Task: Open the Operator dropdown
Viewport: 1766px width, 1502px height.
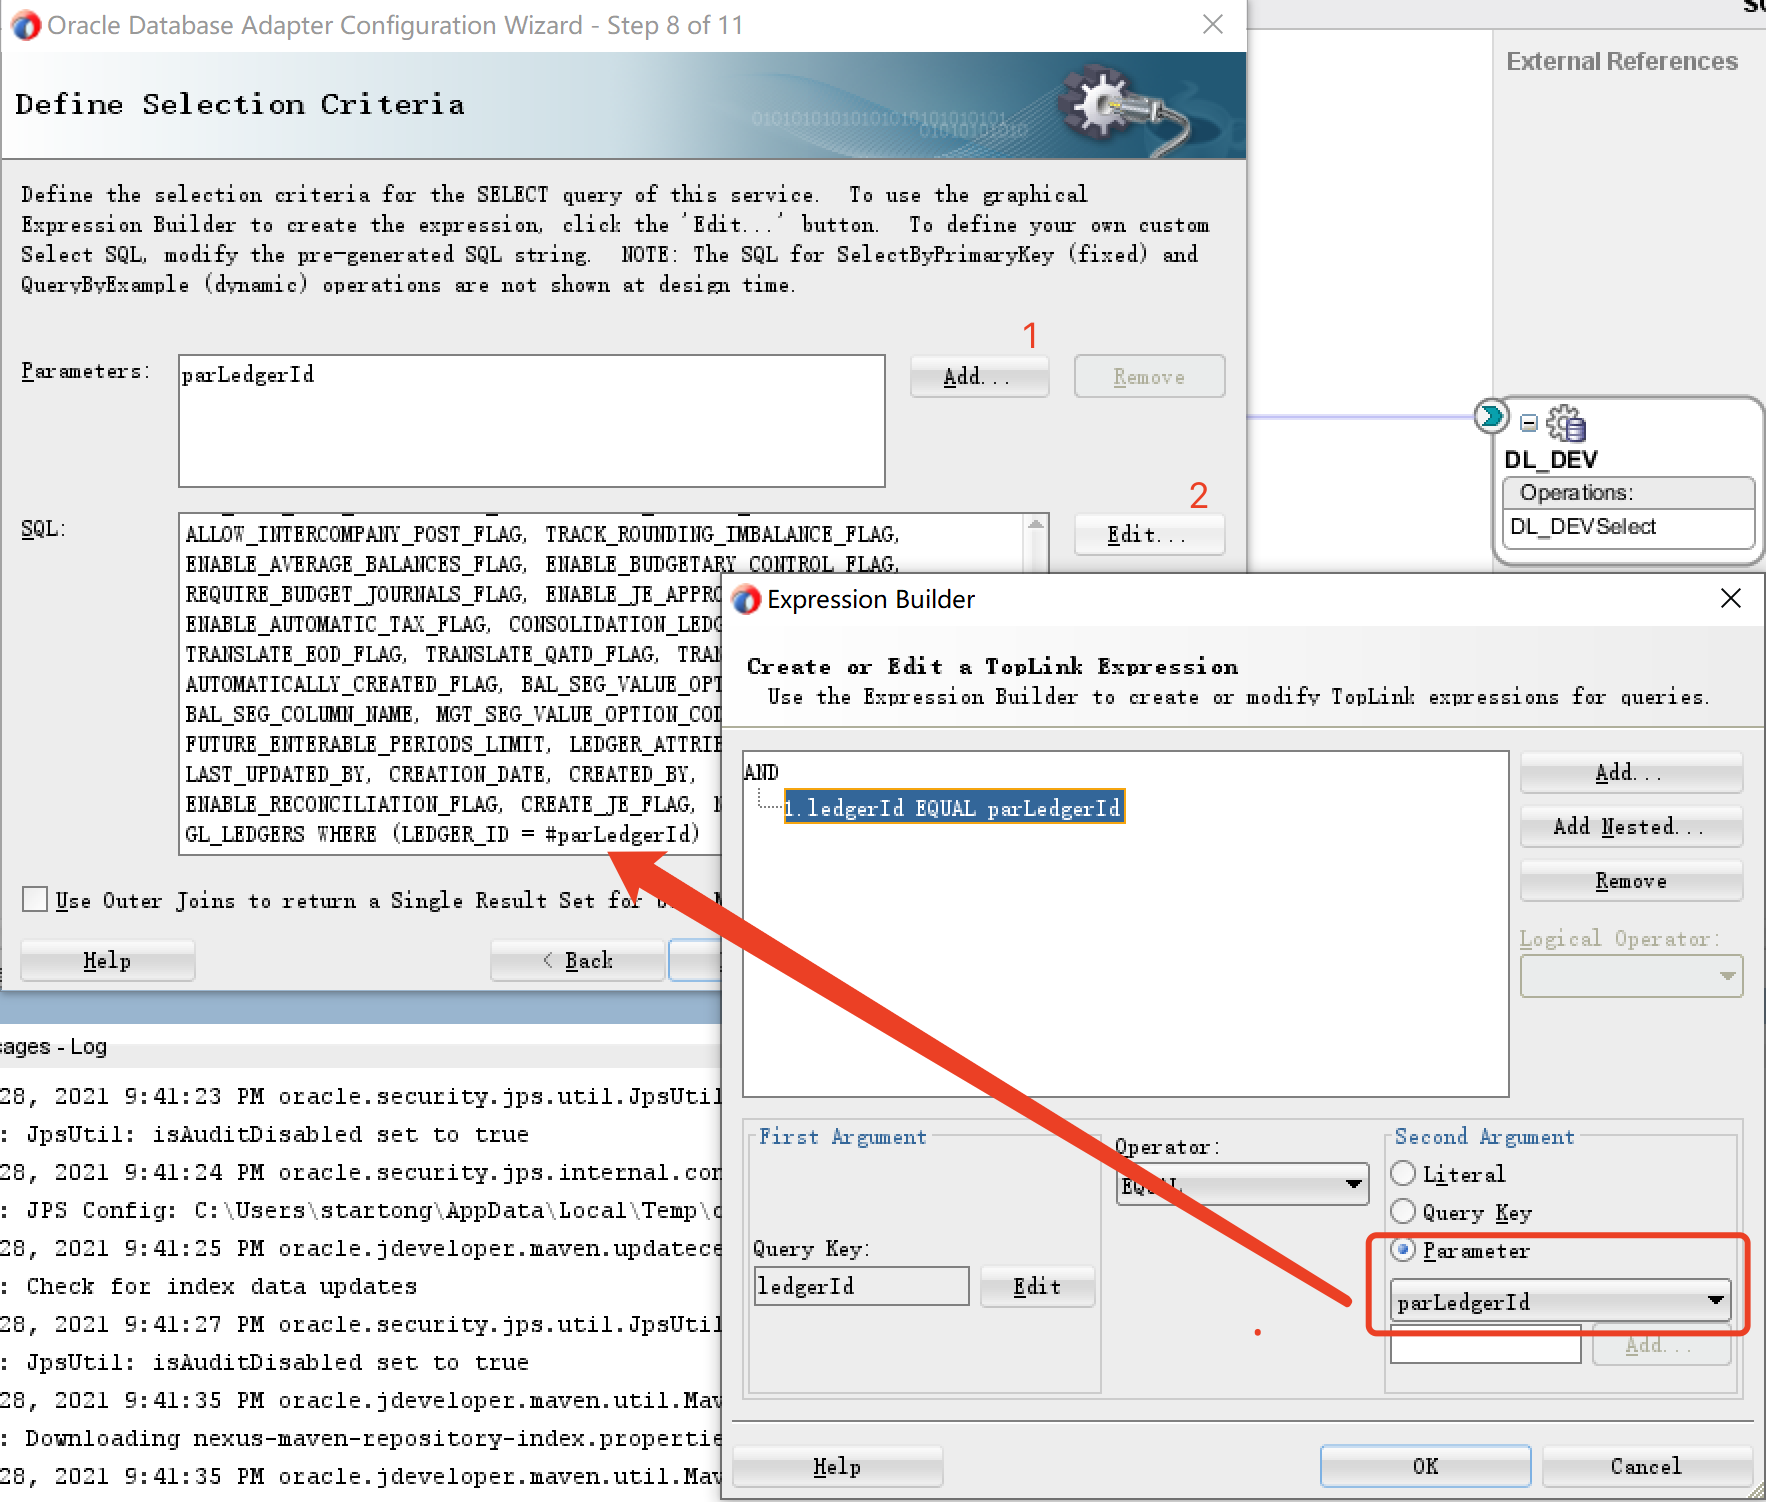Action: 1242,1185
